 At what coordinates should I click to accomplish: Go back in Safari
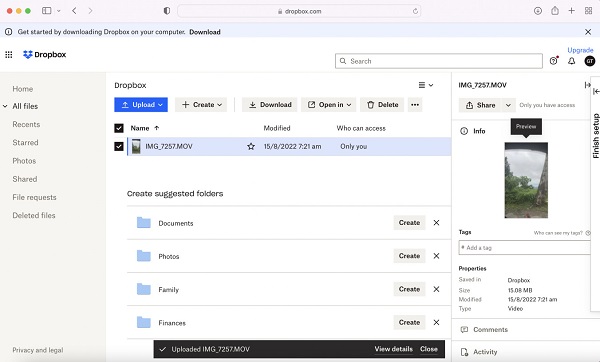pos(74,11)
